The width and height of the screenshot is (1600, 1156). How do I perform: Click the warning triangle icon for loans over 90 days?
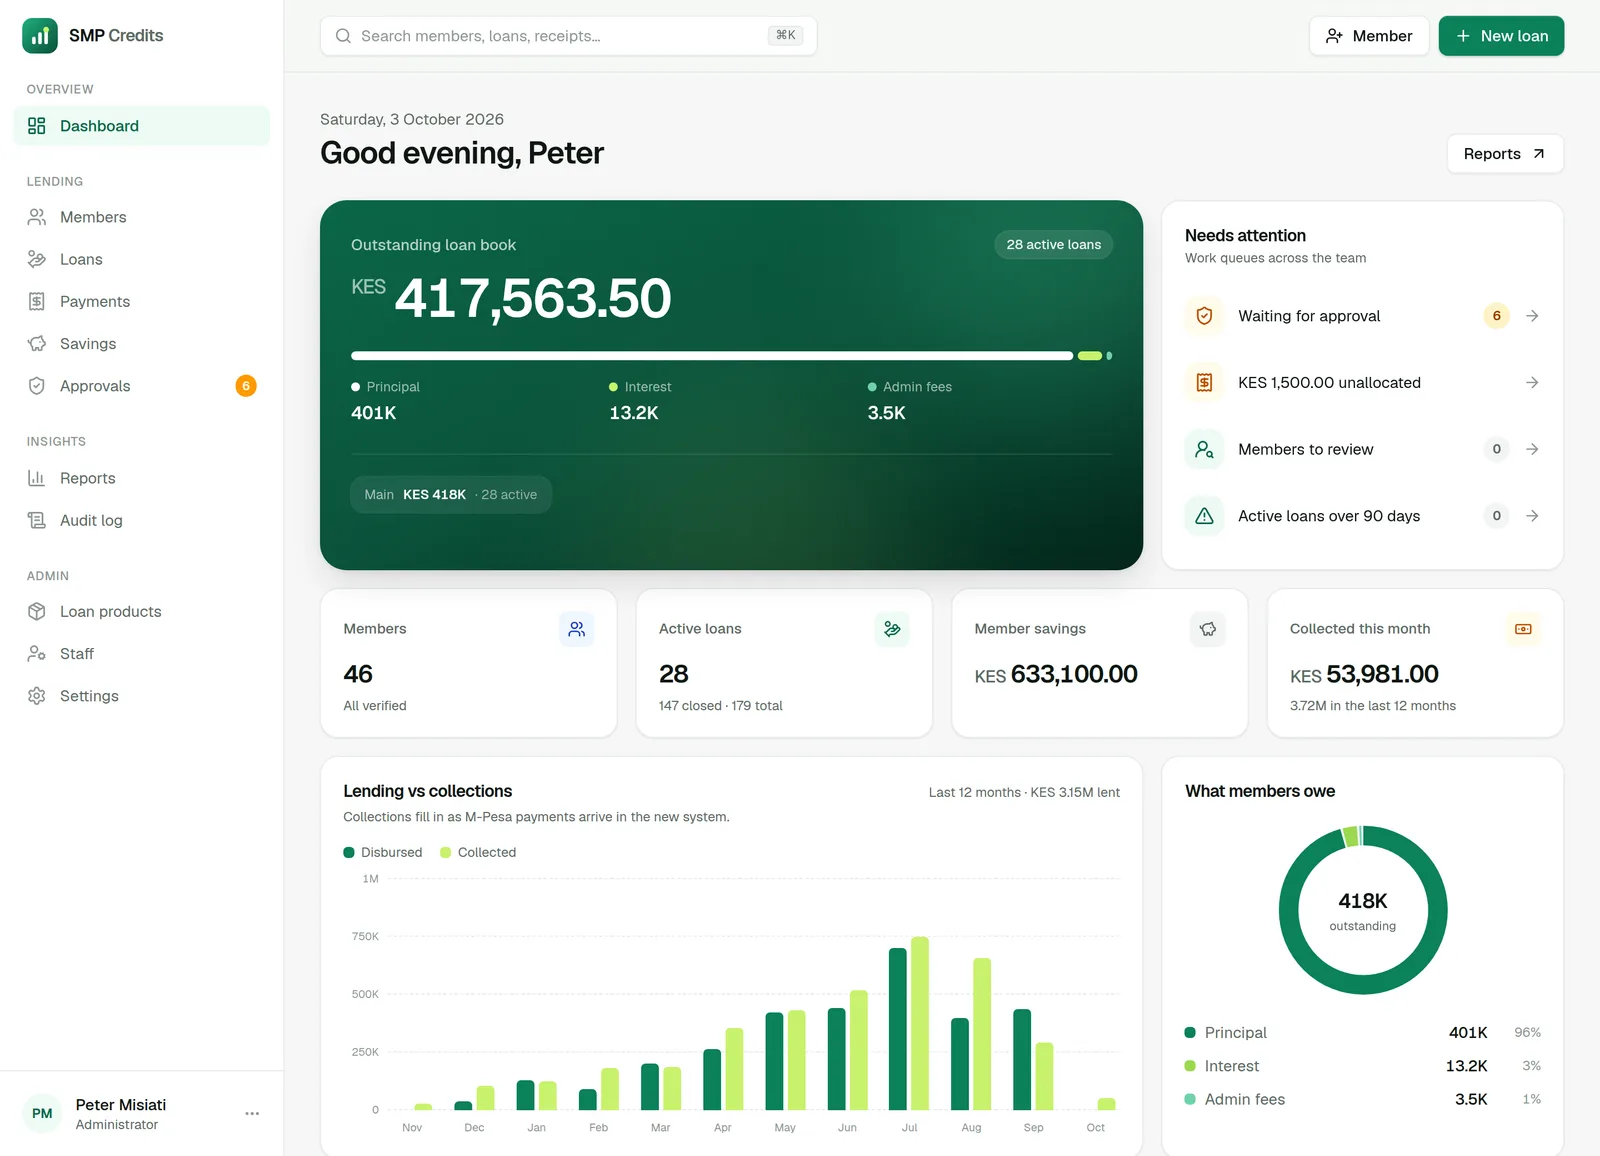[x=1204, y=516]
